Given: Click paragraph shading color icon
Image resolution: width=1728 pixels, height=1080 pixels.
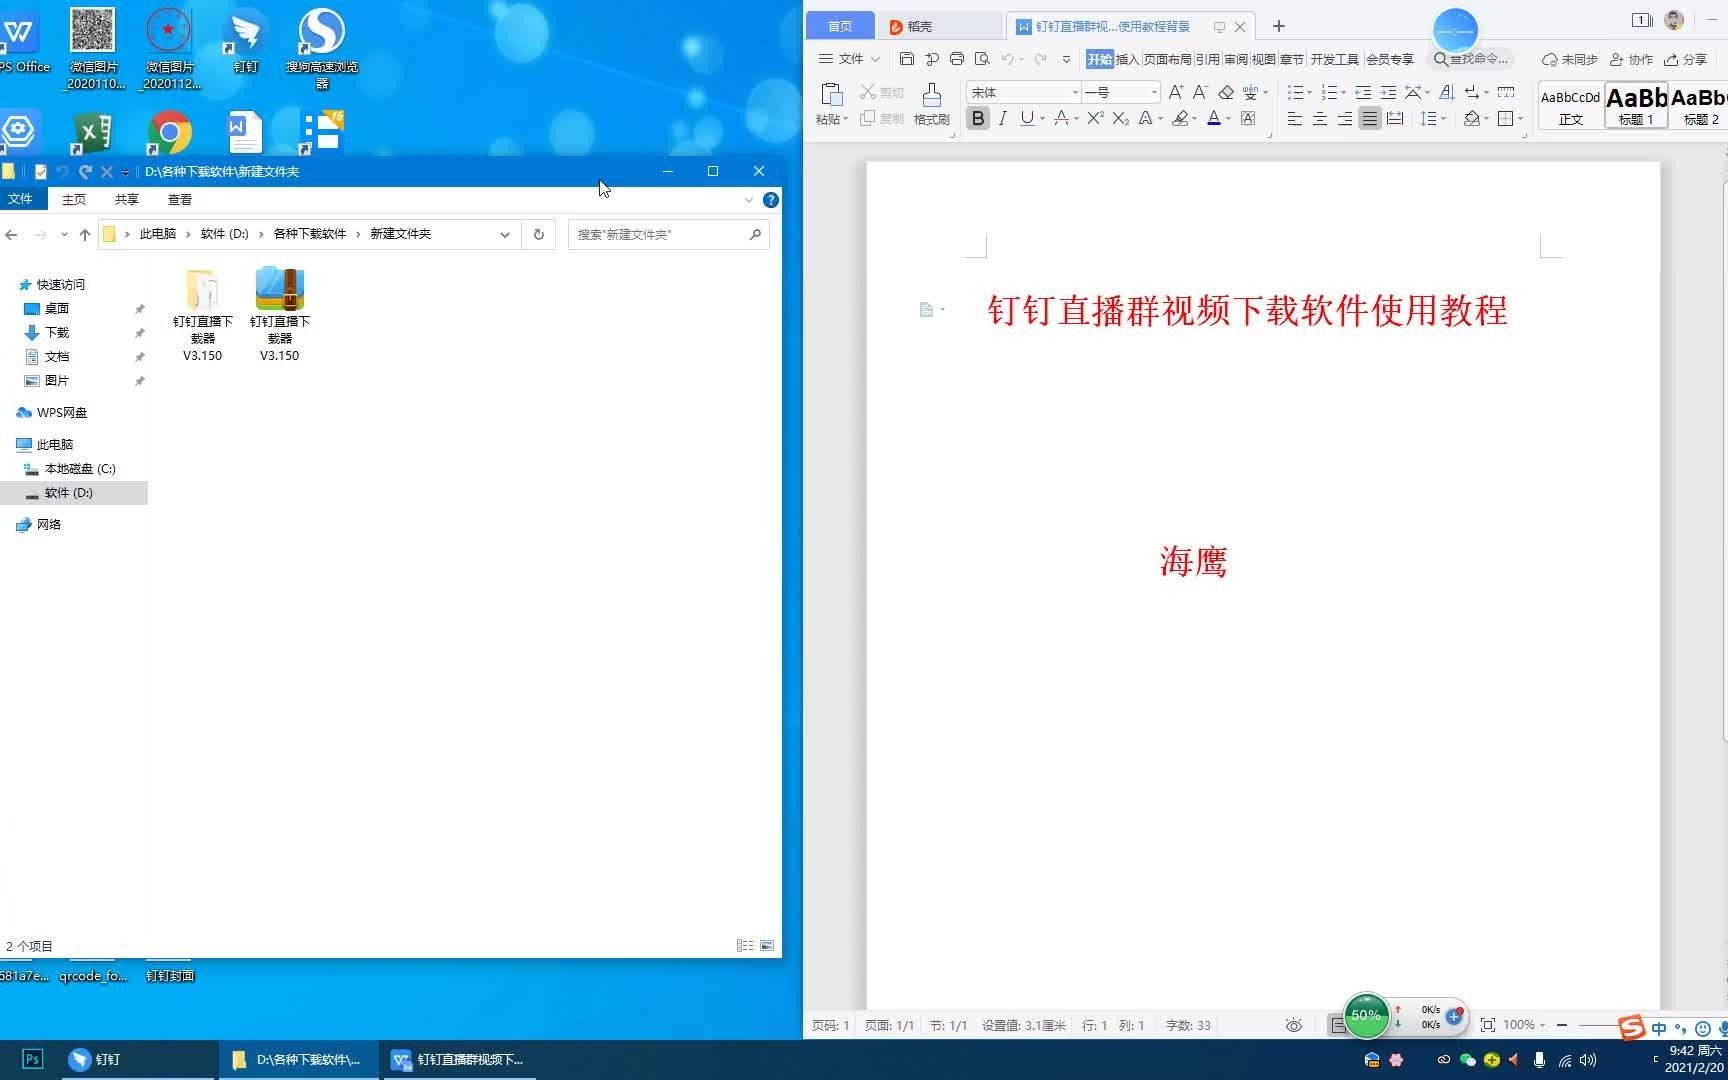Looking at the screenshot, I should pos(1472,119).
